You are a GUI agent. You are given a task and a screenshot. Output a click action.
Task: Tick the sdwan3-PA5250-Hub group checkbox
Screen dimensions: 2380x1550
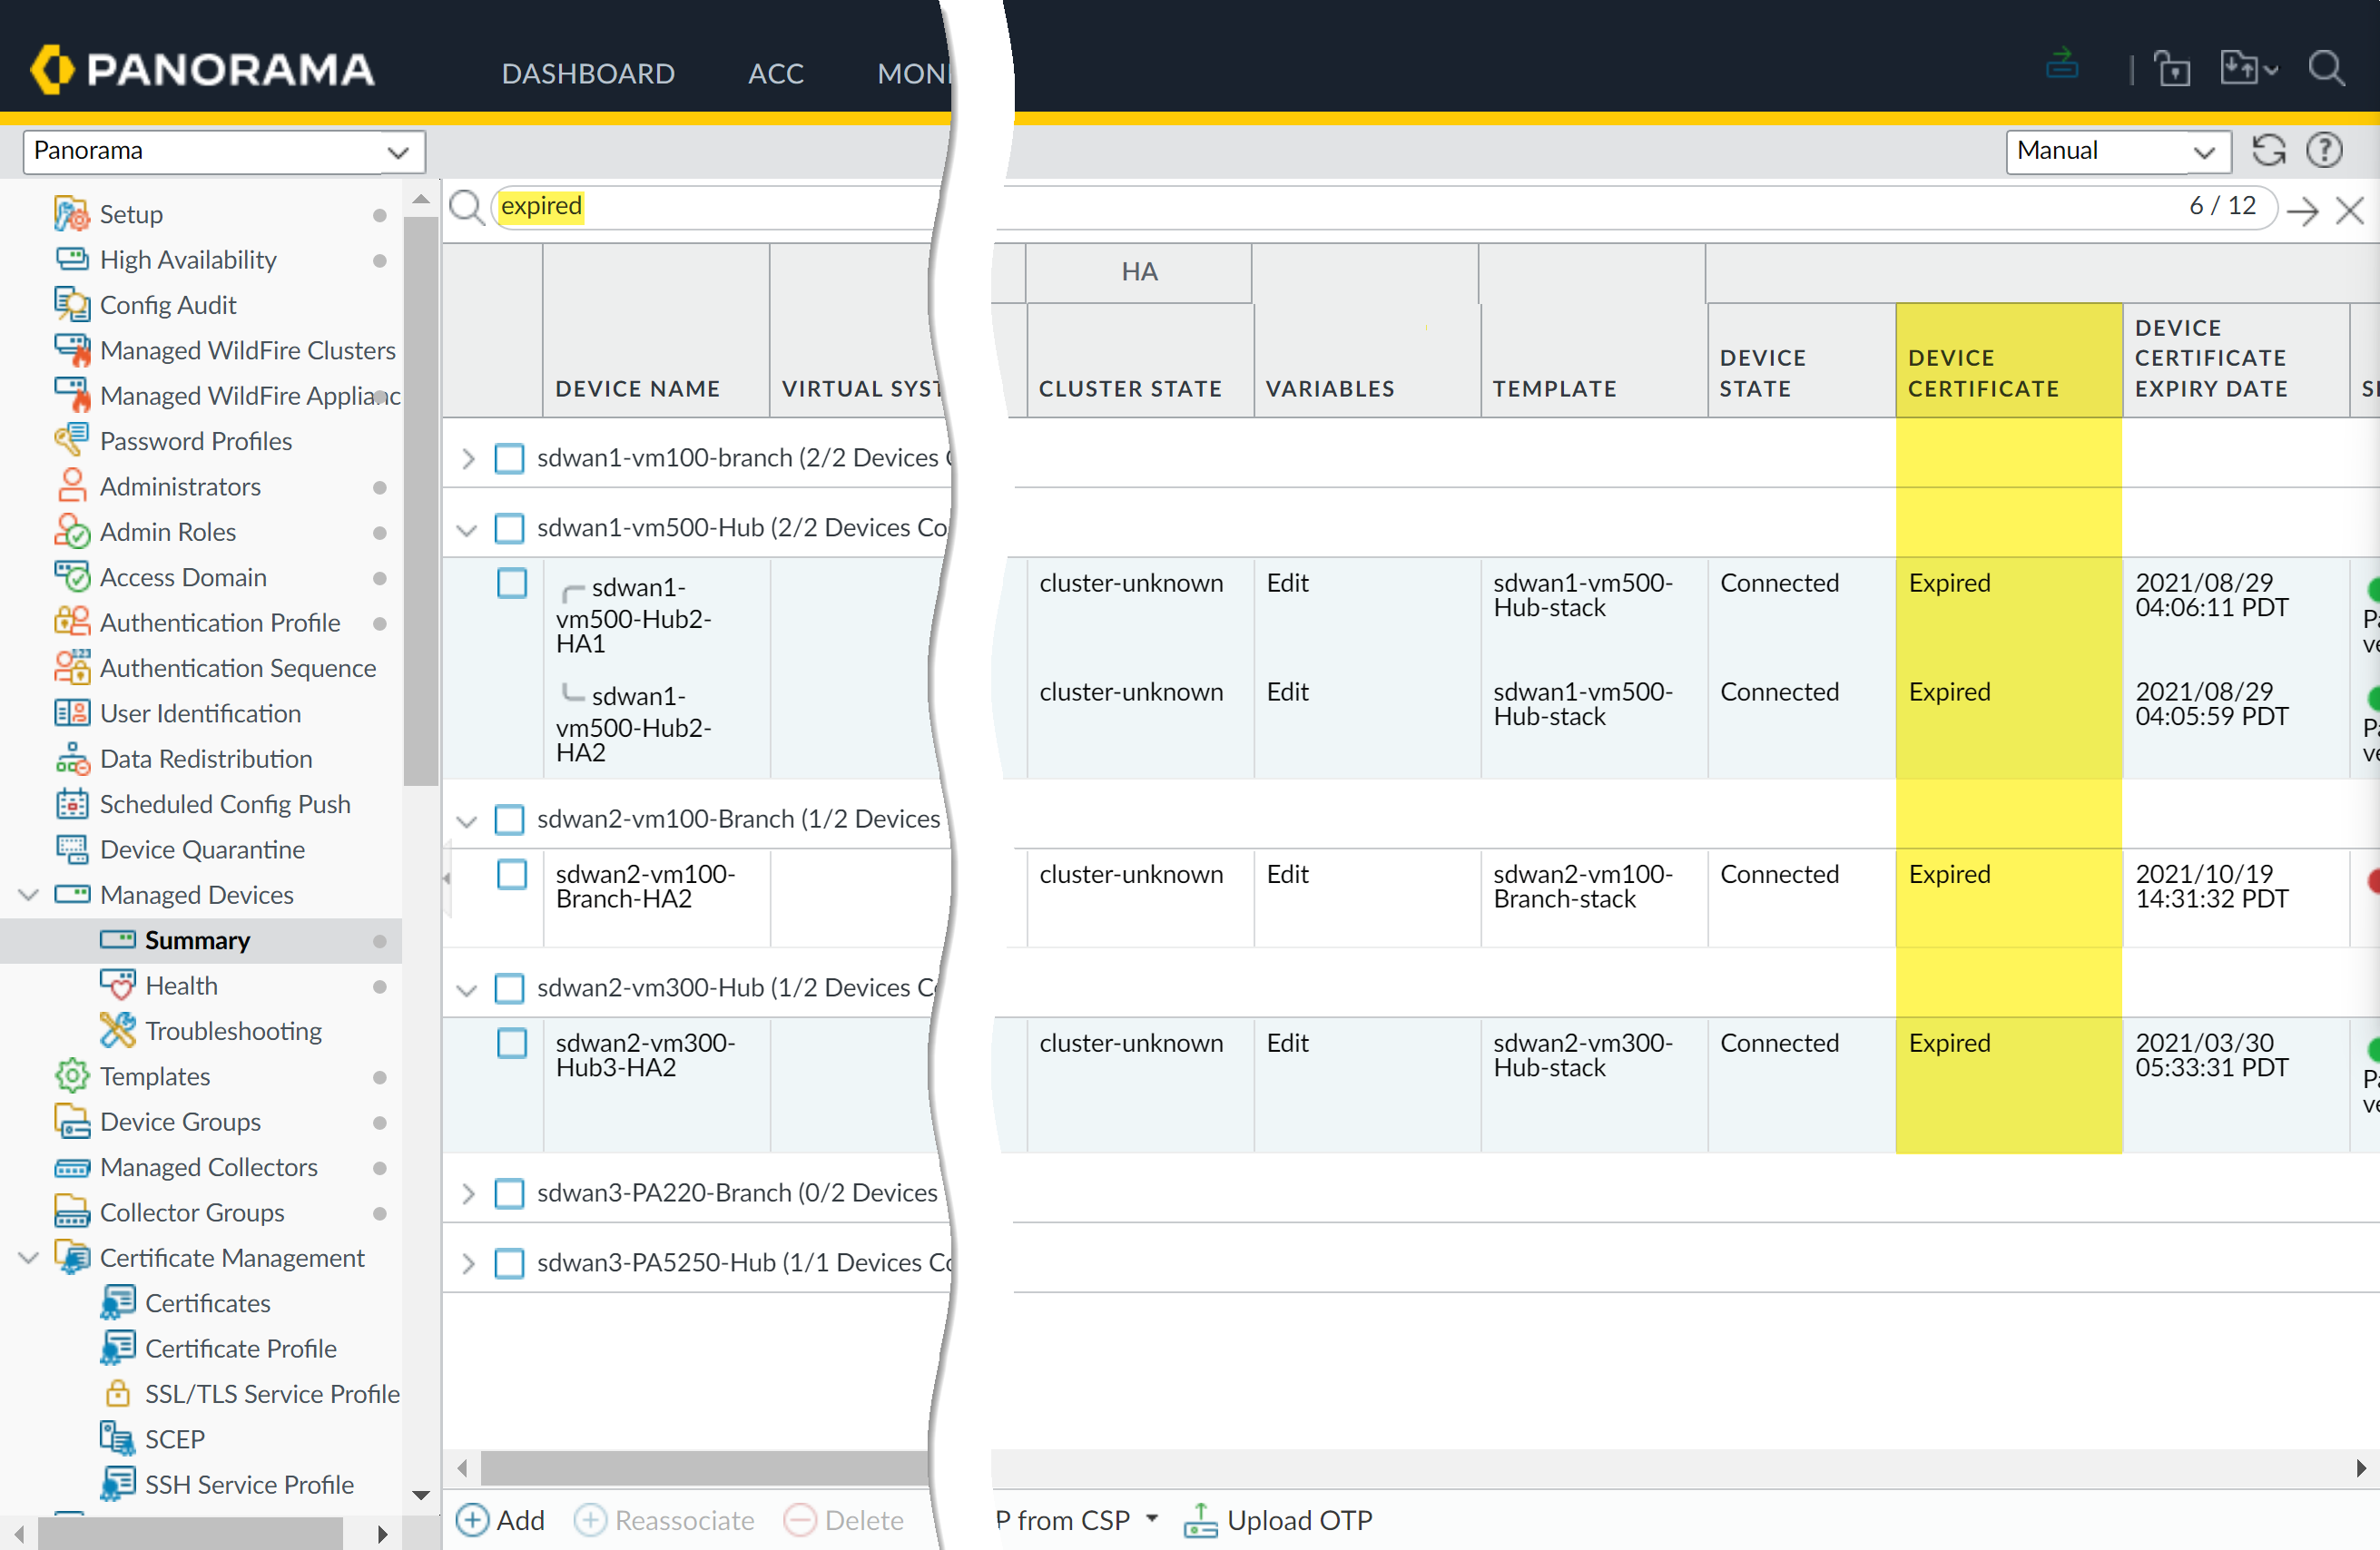pyautogui.click(x=510, y=1263)
